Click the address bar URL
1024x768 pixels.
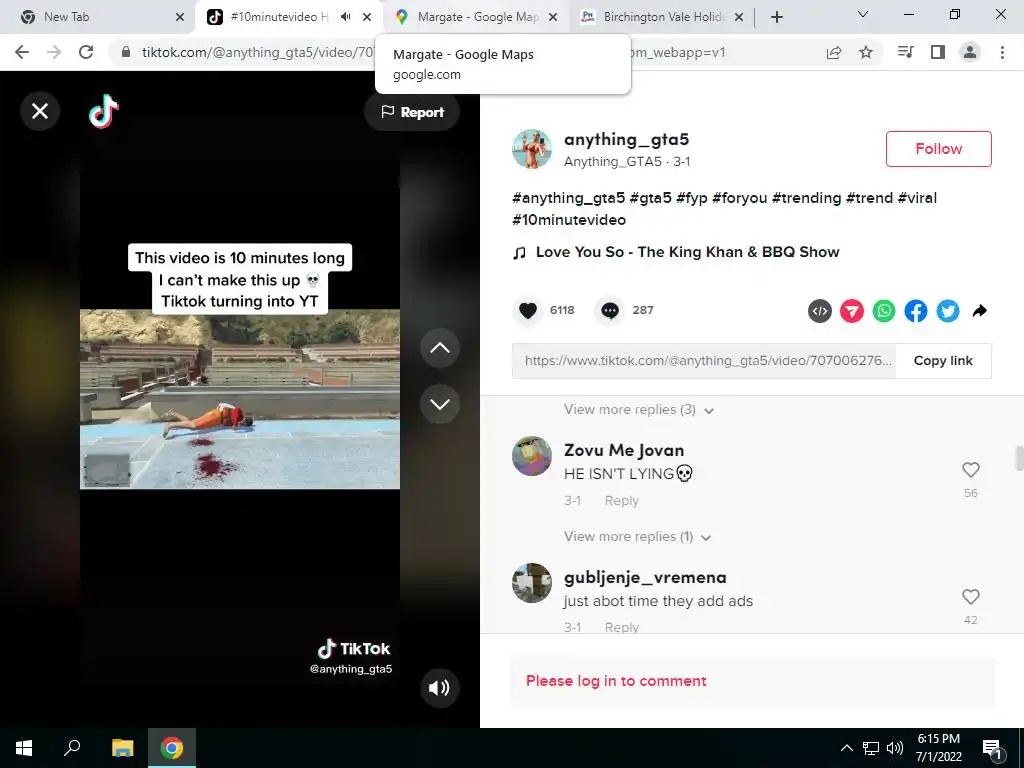pos(258,52)
